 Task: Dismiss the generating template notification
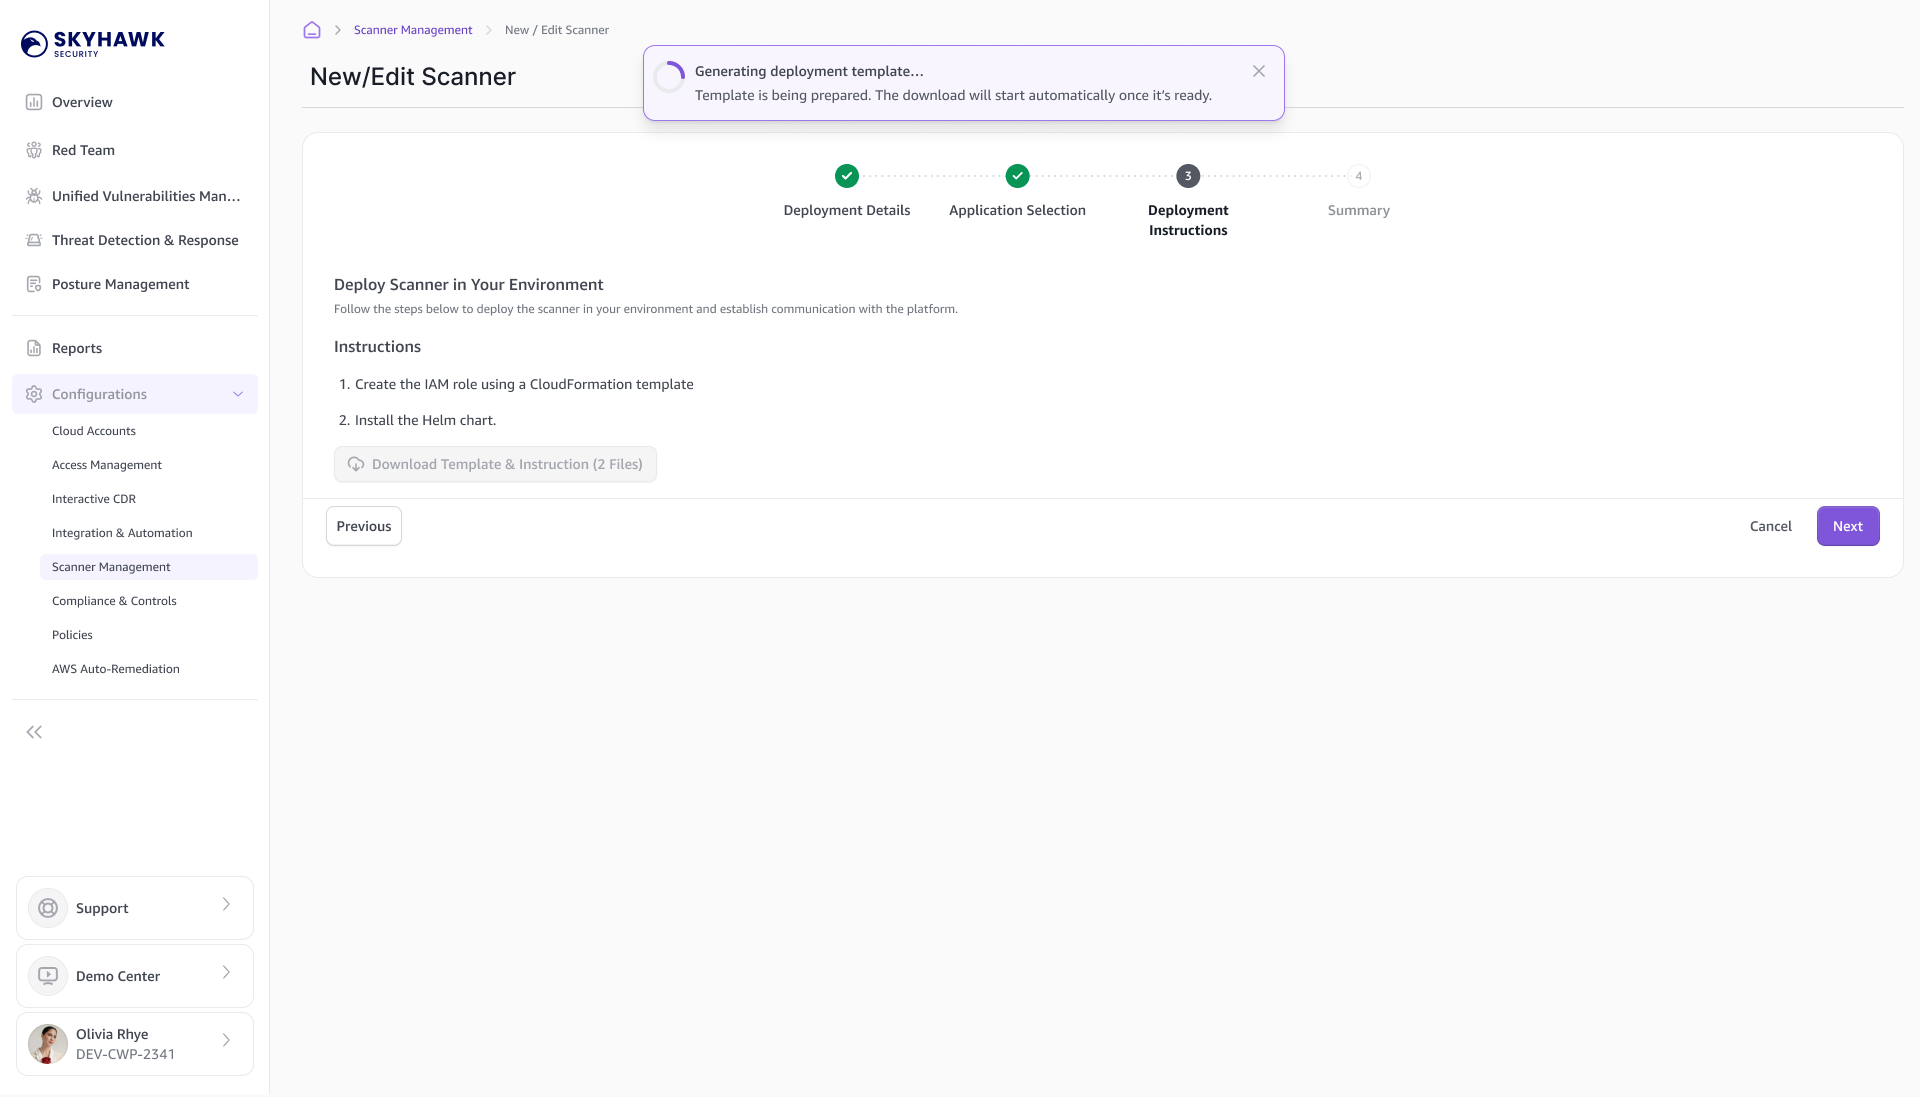(1259, 71)
